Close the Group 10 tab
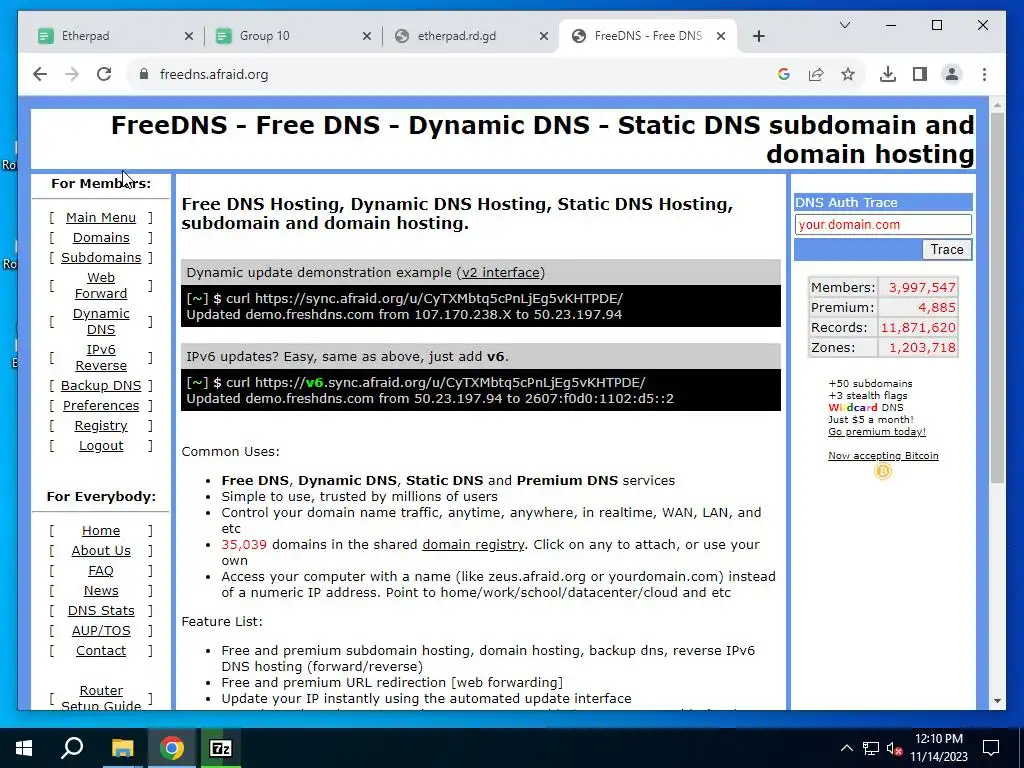 367,36
